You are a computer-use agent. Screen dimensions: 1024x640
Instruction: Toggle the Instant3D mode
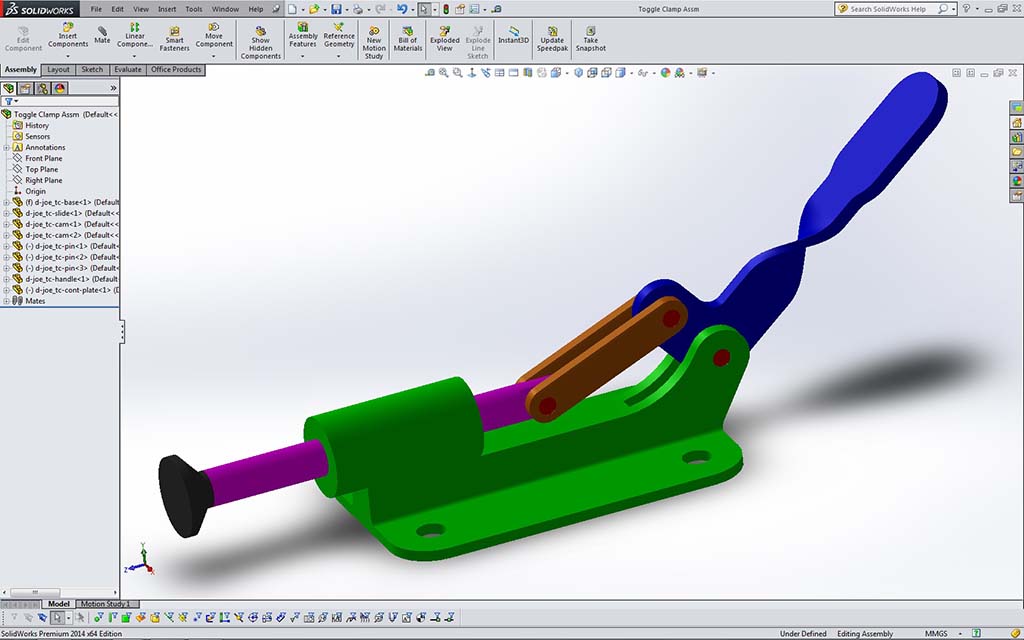(513, 33)
